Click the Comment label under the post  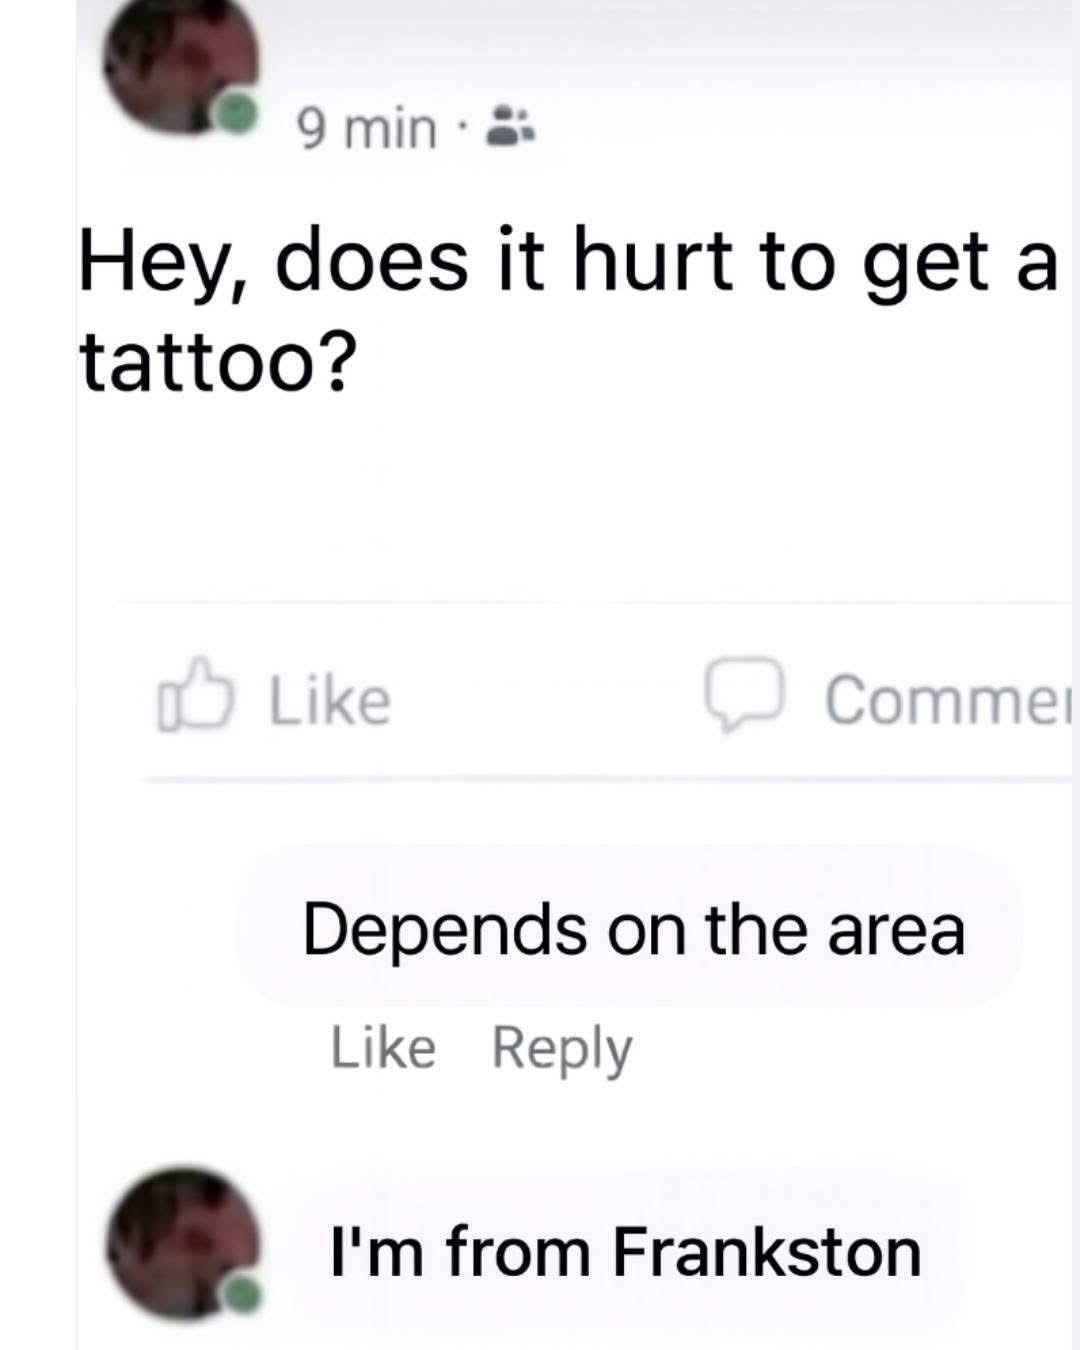tap(947, 699)
